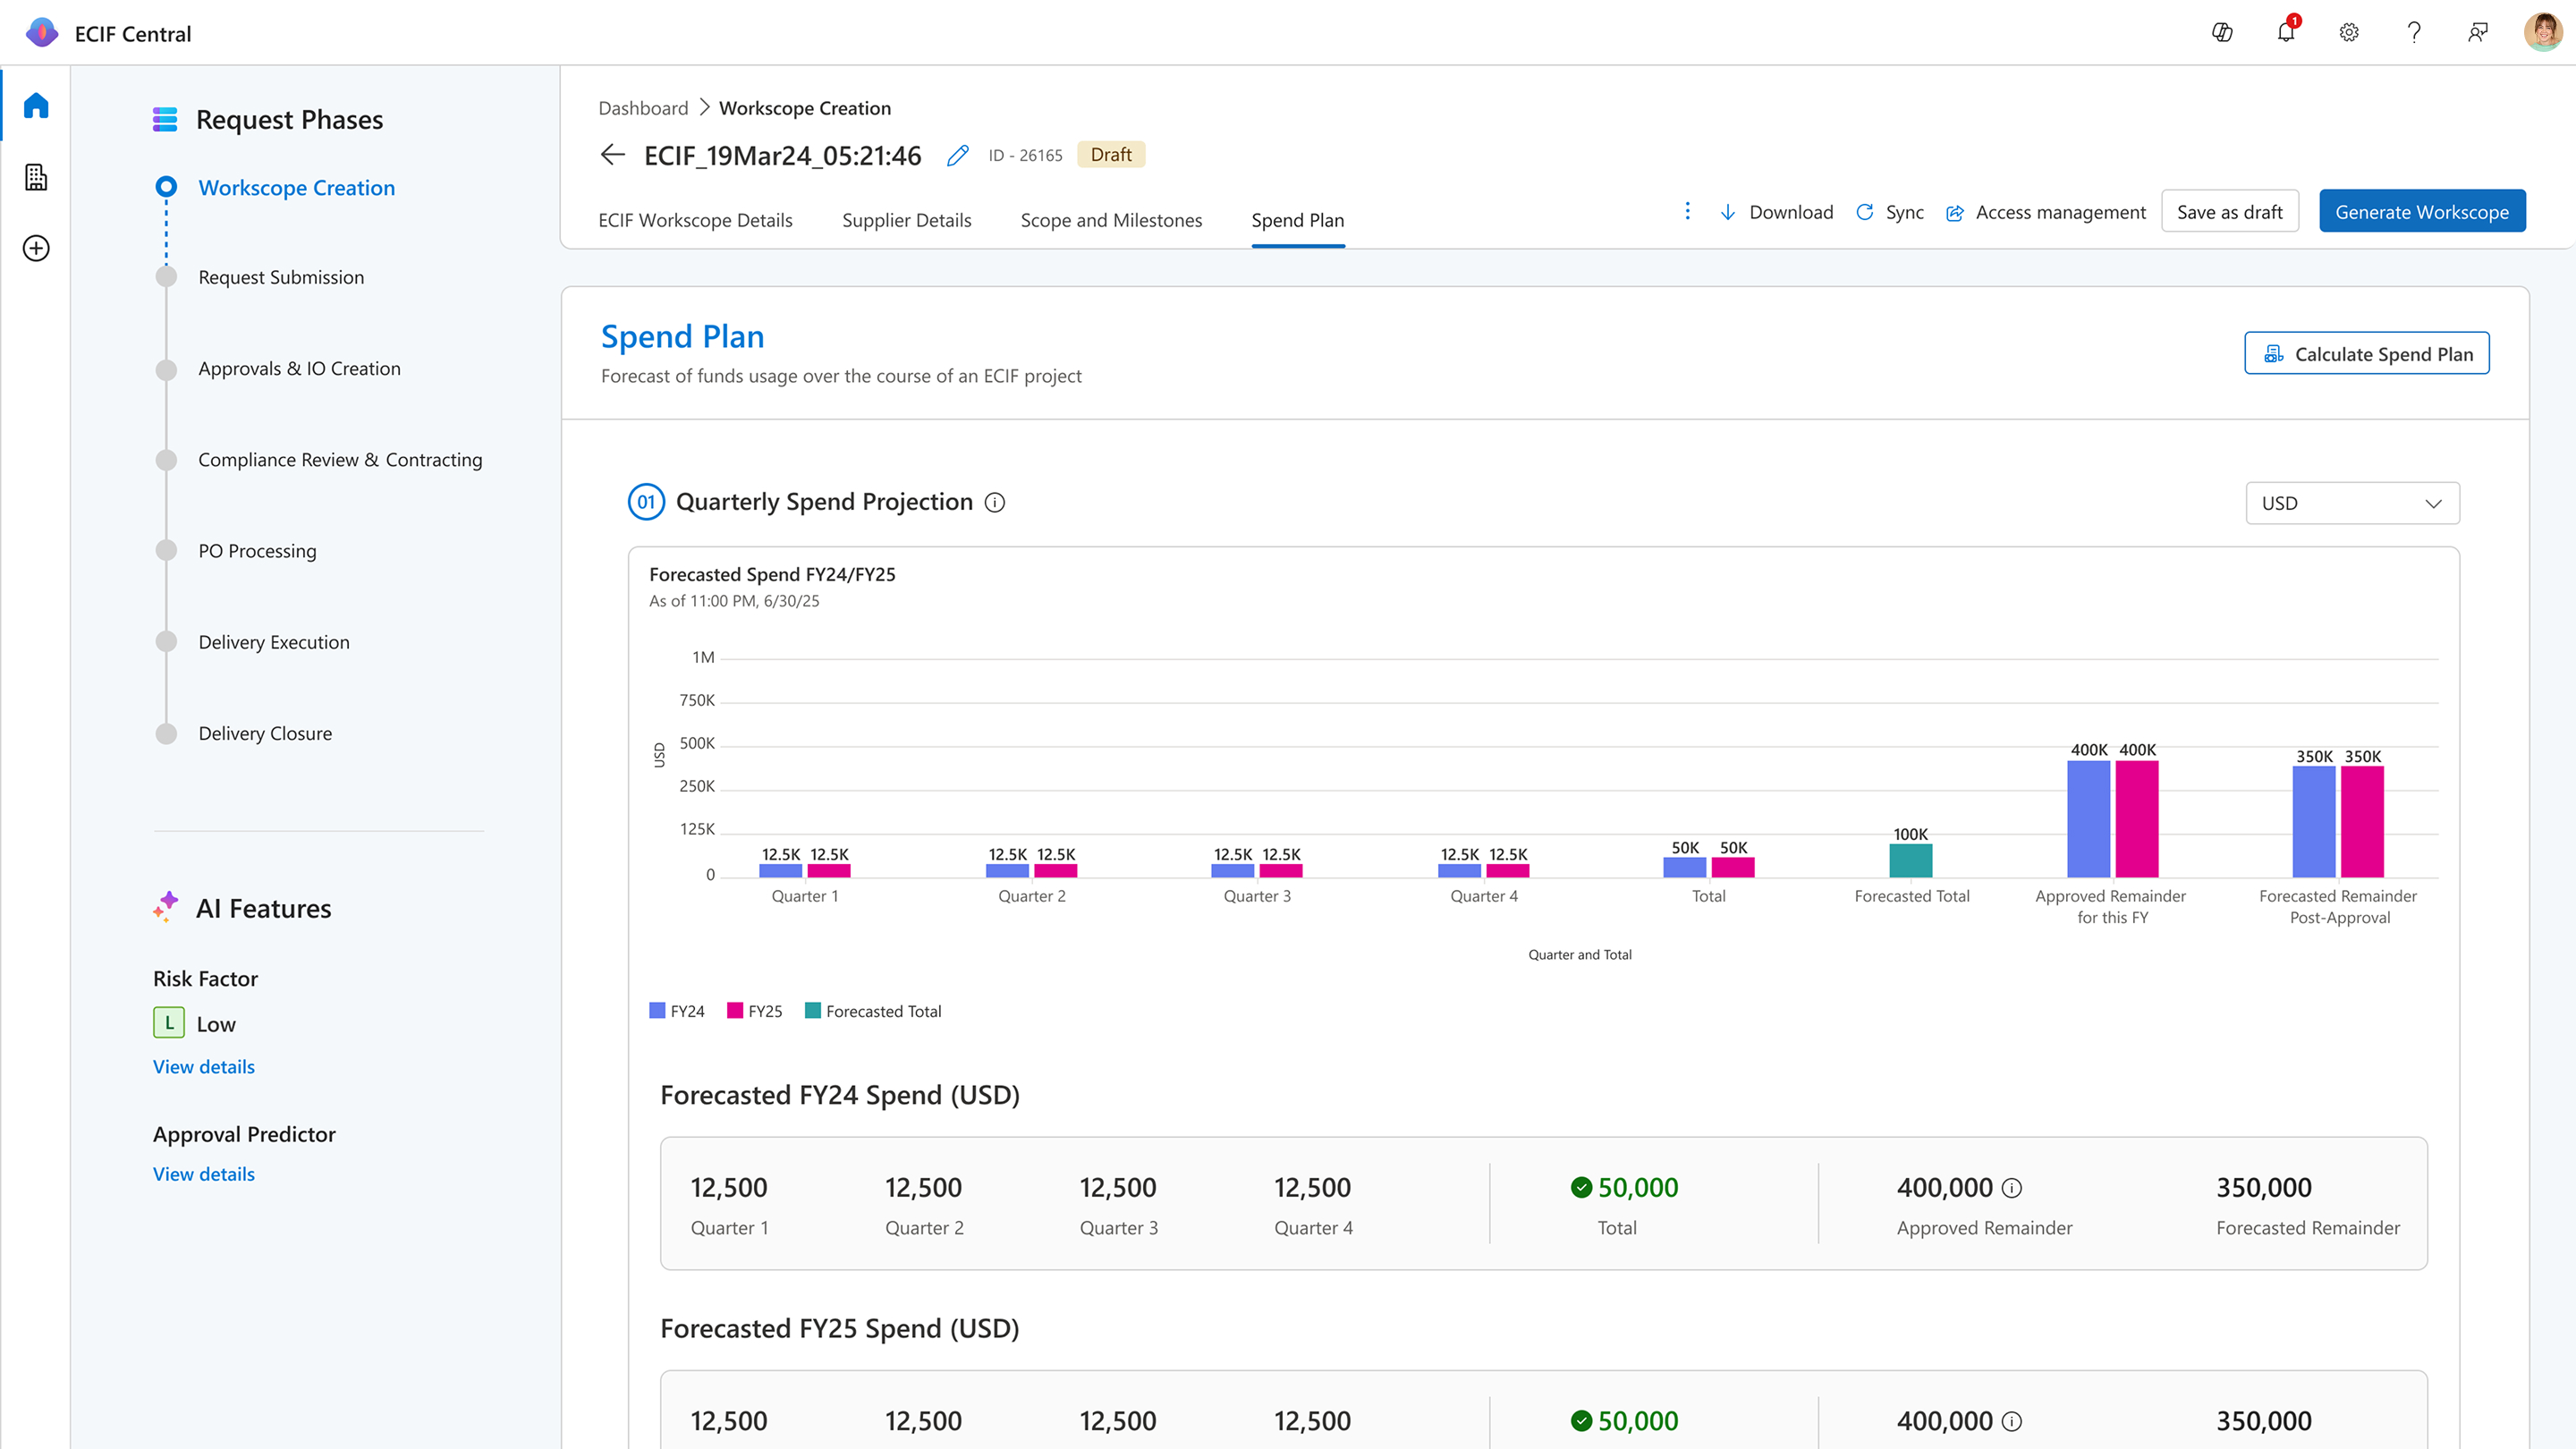
Task: Toggle Forecasted Total legend entry
Action: pos(873,1011)
